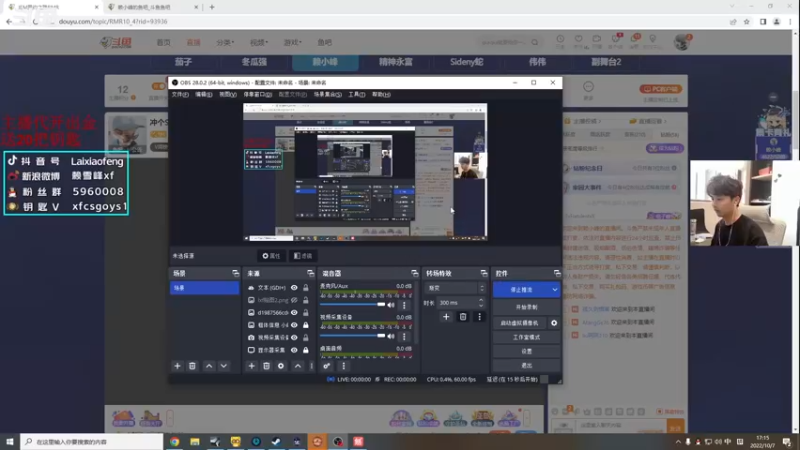Toggle lock on d1987566 image source
The height and width of the screenshot is (450, 800).
click(x=306, y=312)
